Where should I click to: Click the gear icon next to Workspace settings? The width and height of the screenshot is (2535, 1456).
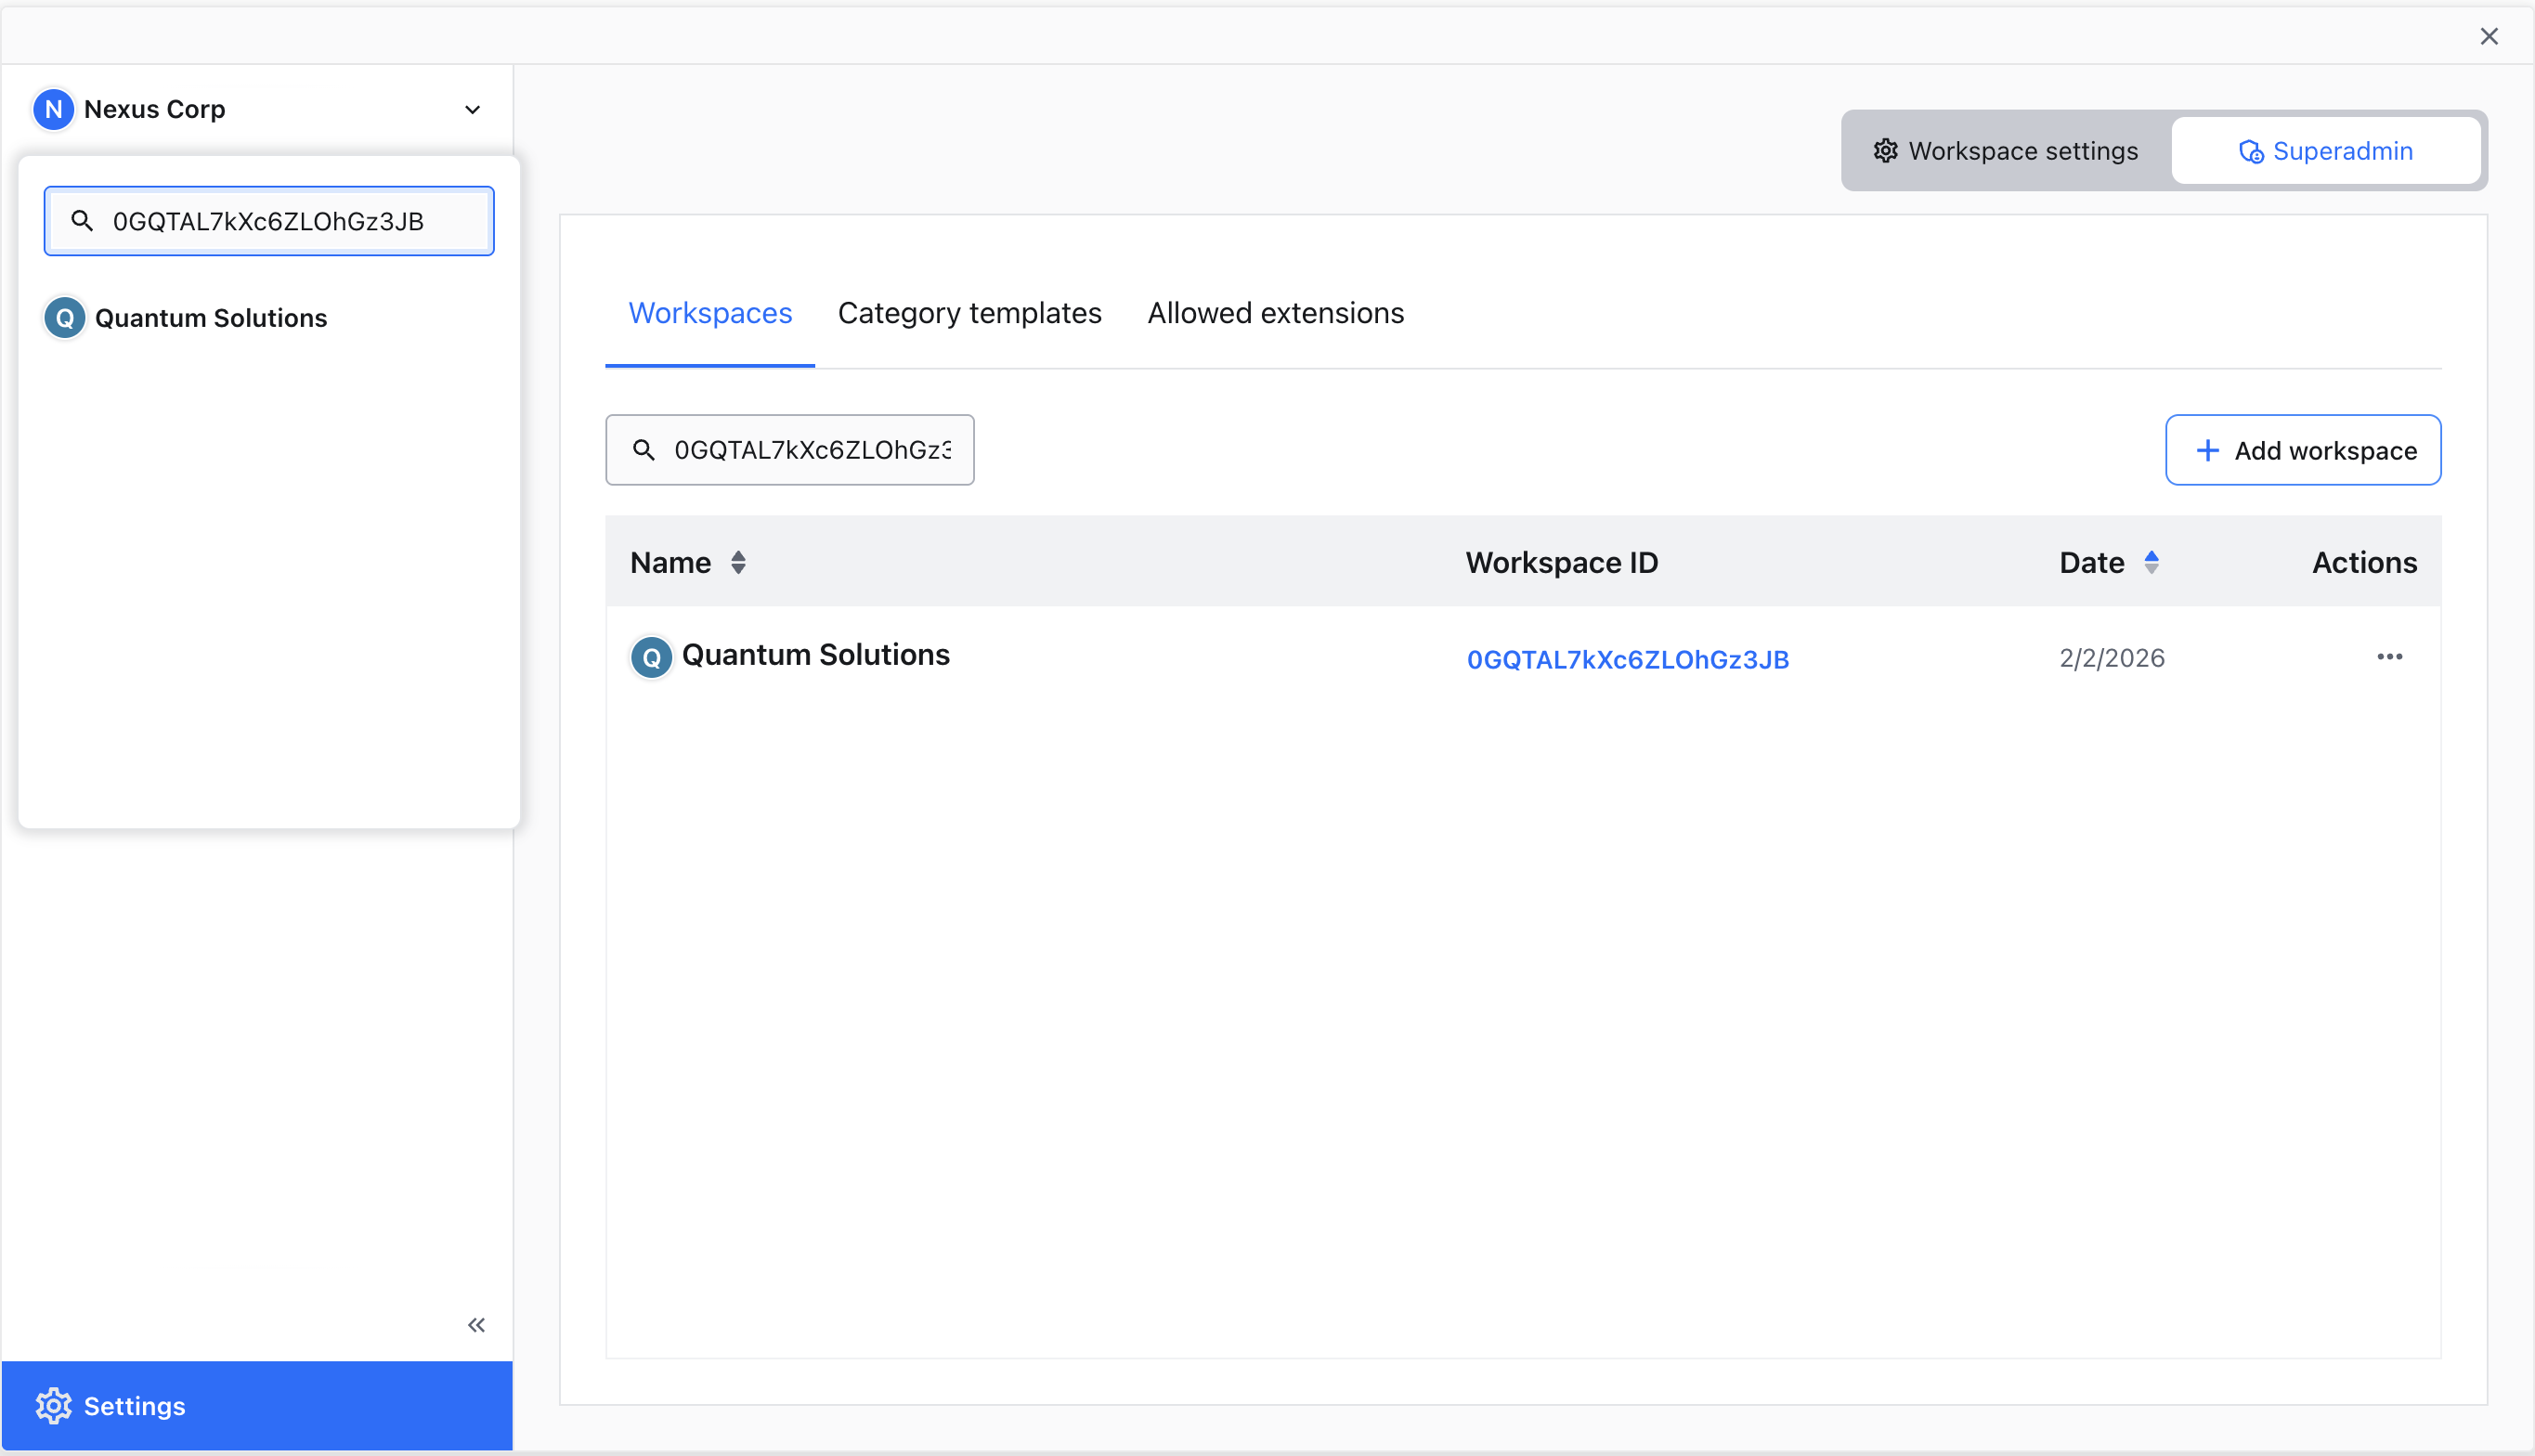click(x=1886, y=150)
